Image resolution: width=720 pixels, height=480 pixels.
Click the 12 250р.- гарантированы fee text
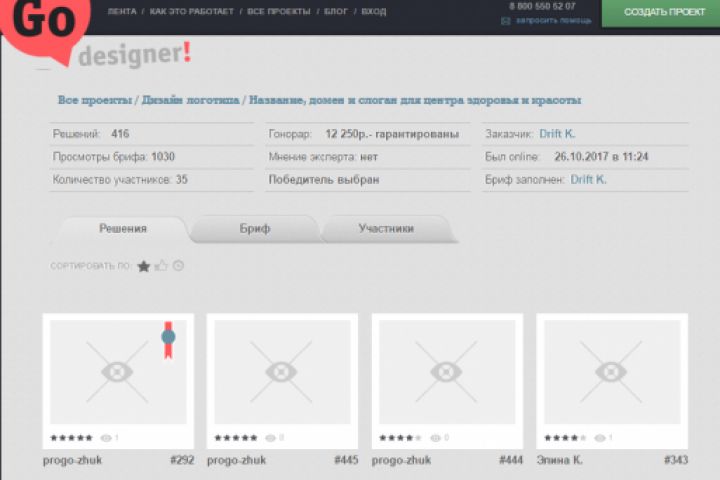point(392,134)
